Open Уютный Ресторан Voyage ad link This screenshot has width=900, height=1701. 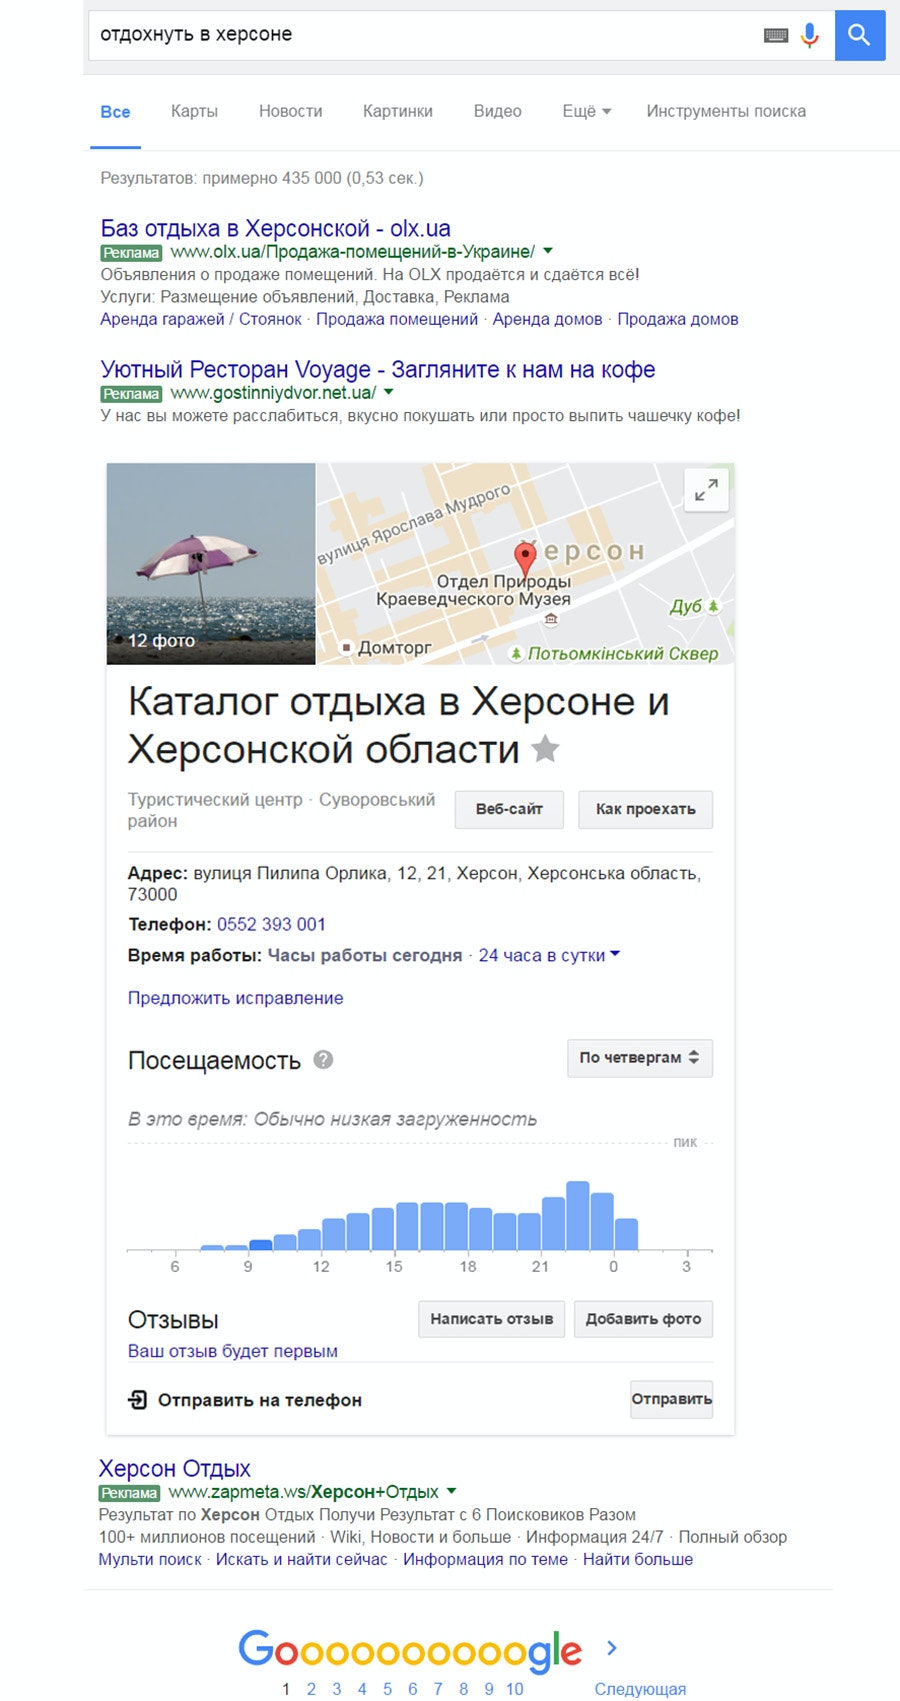tap(378, 369)
